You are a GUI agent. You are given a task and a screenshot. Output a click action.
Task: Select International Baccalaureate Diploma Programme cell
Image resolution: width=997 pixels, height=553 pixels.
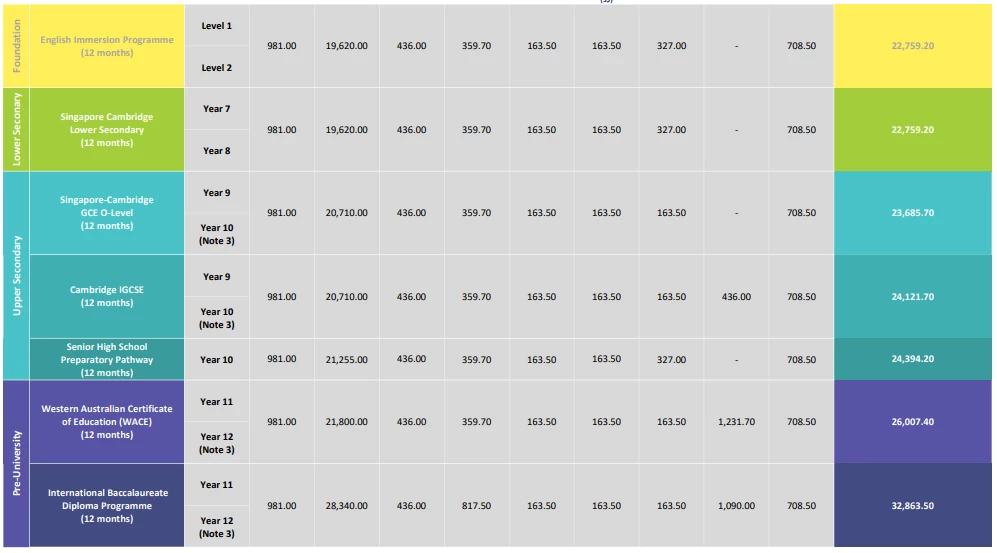click(107, 505)
